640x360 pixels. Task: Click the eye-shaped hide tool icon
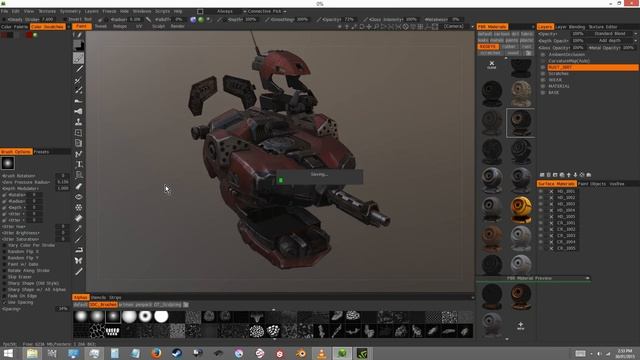pos(79,197)
